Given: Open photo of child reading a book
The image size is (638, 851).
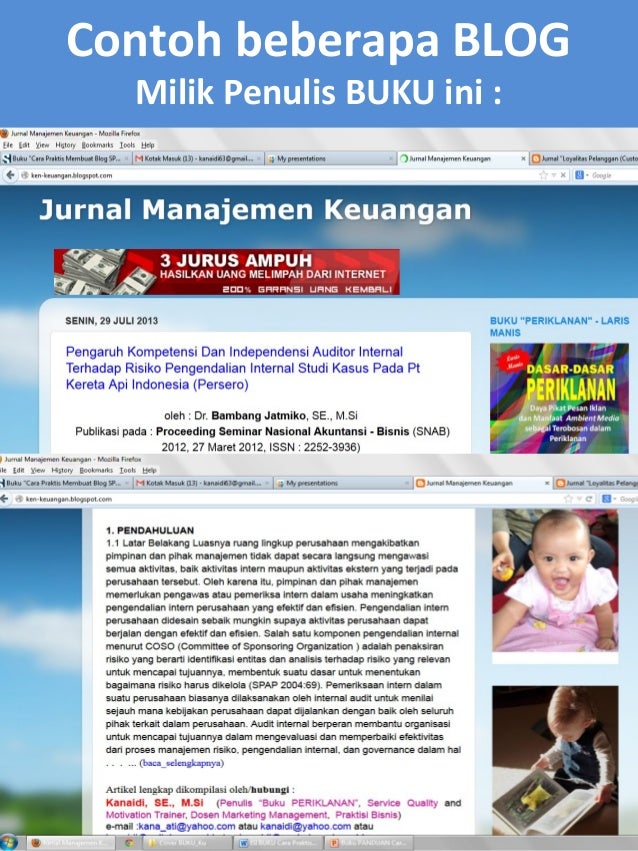Looking at the screenshot, I should click(x=555, y=760).
